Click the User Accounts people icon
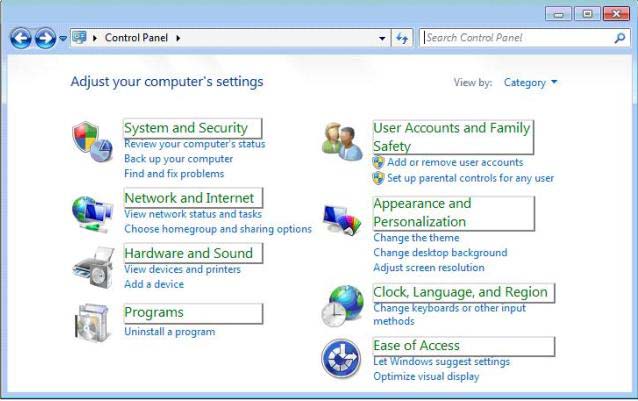638x401 pixels. pyautogui.click(x=342, y=142)
